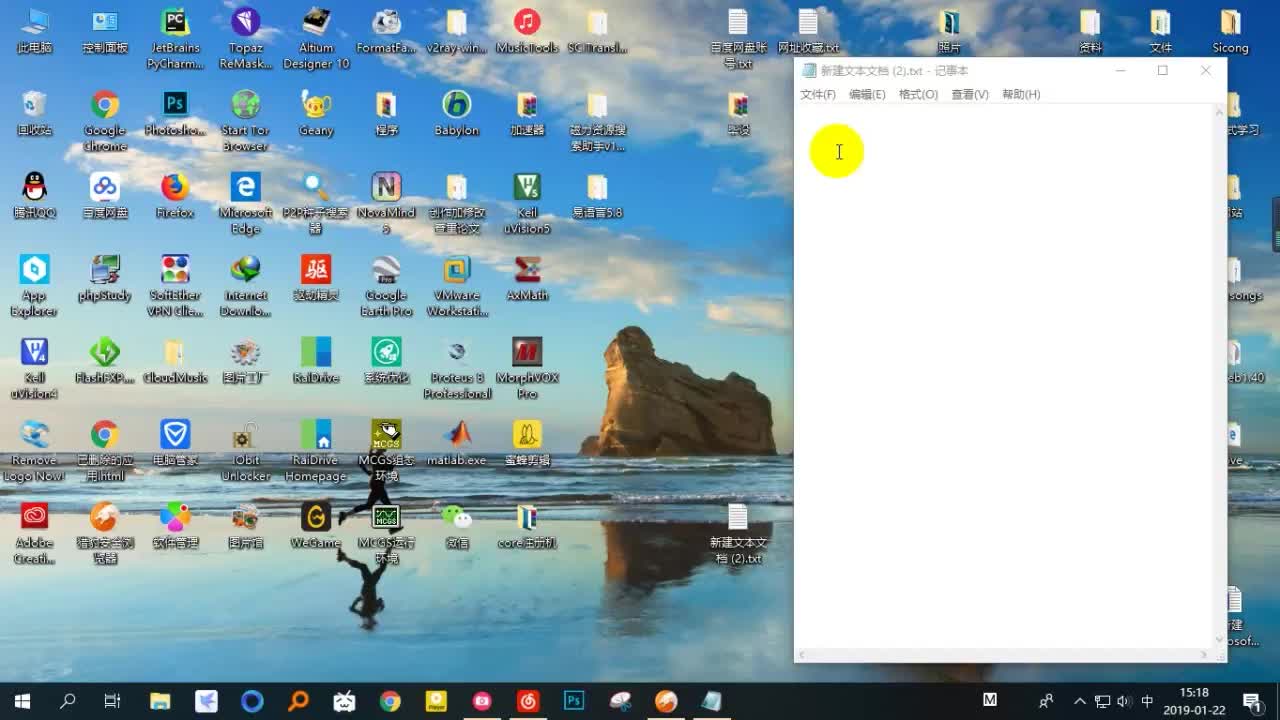Open the Recycle Bin (回收站)
This screenshot has height=720, width=1280.
35,105
